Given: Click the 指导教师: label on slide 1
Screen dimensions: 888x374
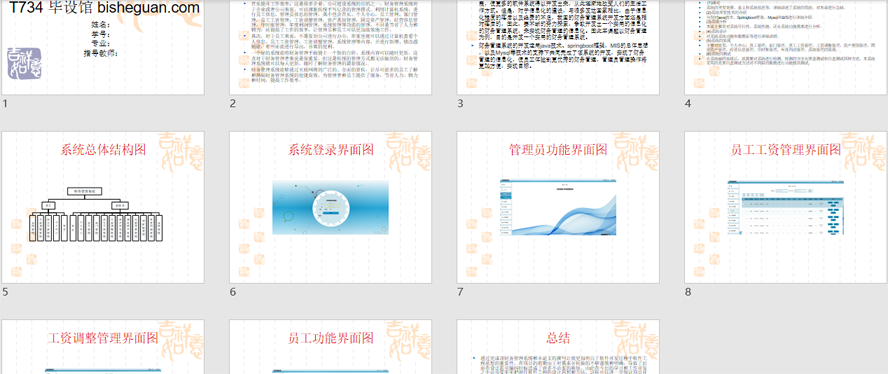Looking at the screenshot, I should point(100,53).
